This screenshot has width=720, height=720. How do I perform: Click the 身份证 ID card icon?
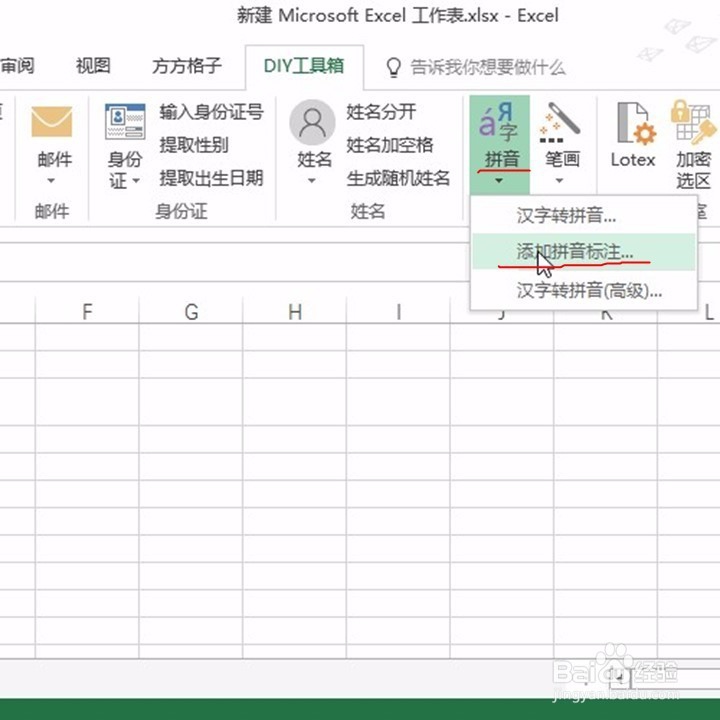125,122
